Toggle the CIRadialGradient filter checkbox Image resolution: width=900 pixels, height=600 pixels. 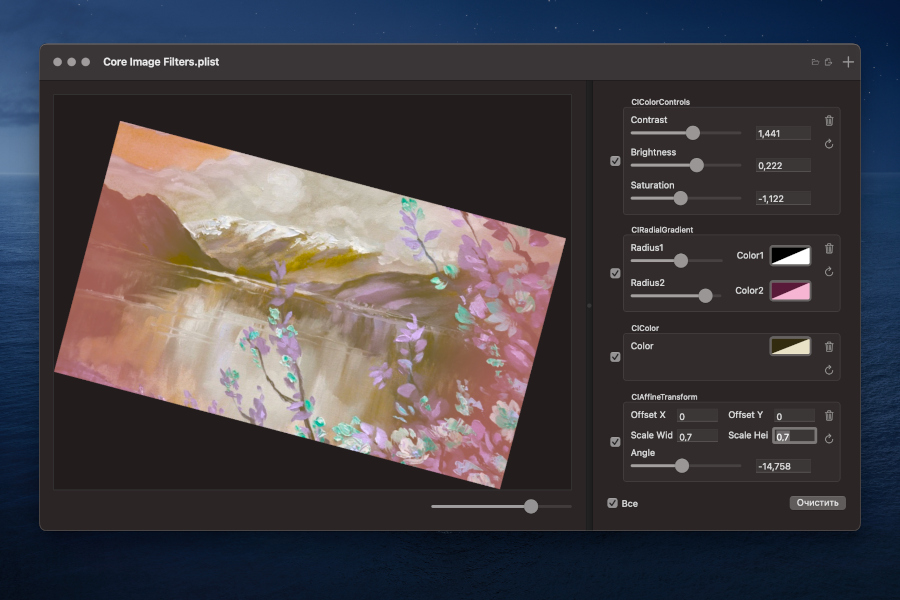point(614,272)
